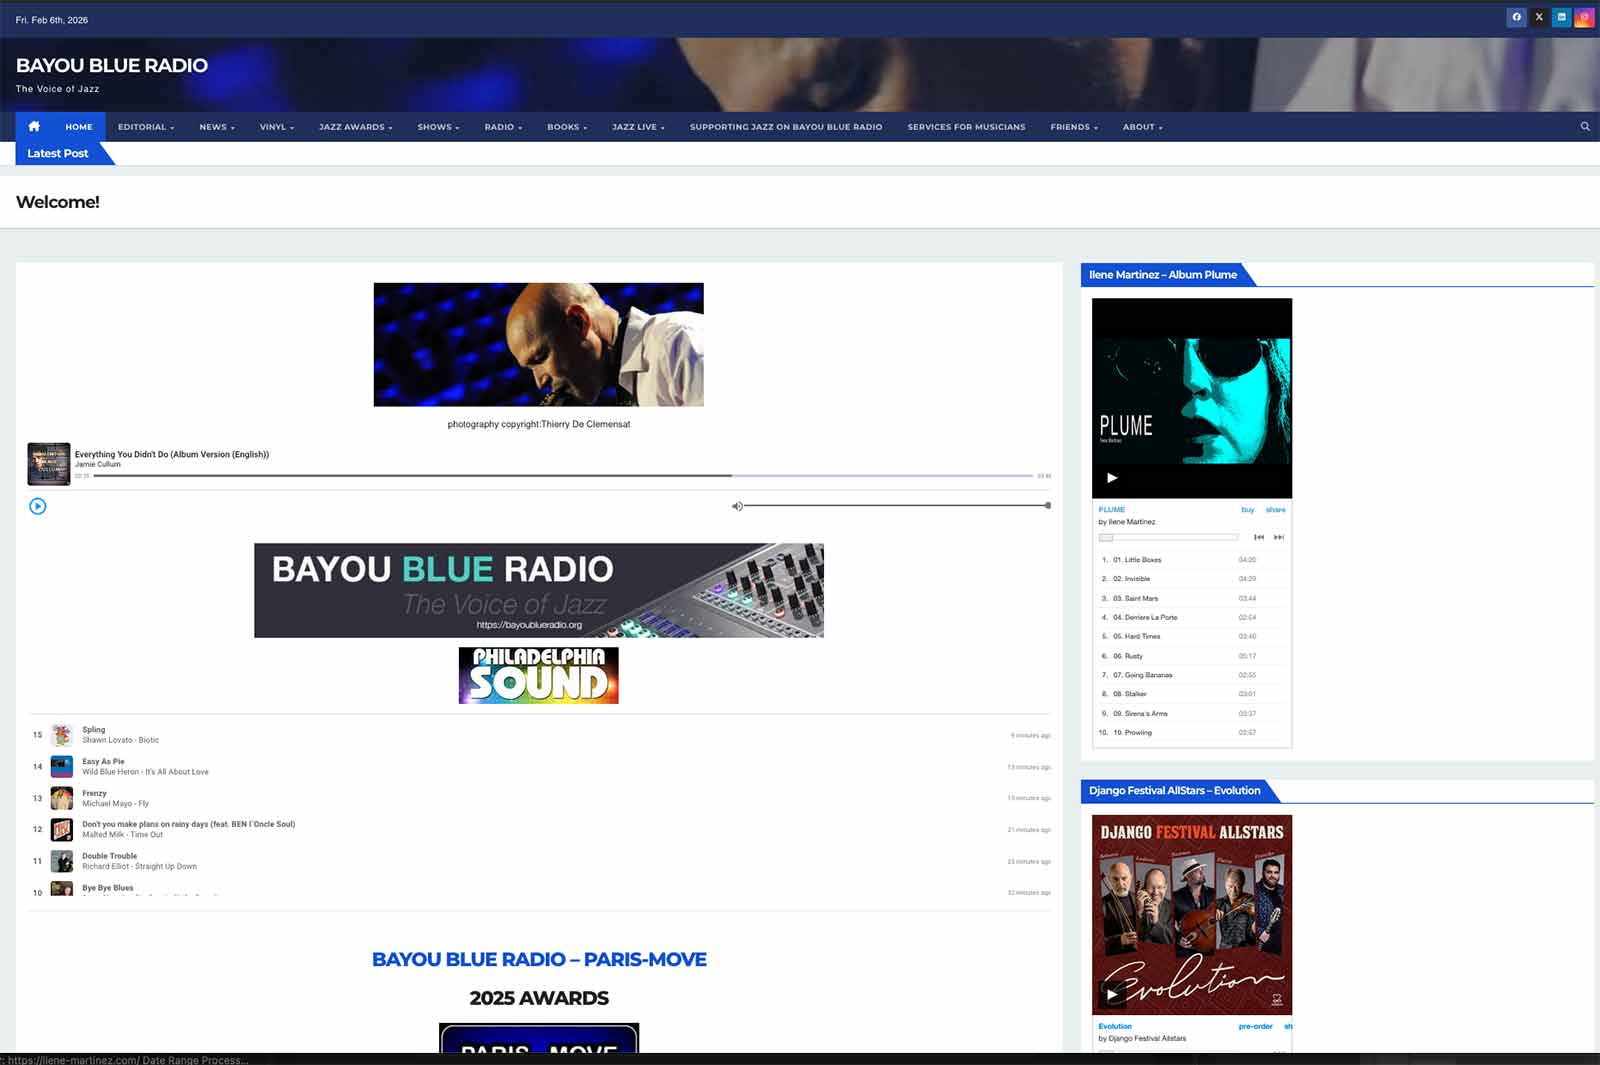Open the search magnifier icon
Viewport: 1600px width, 1065px height.
(x=1585, y=126)
